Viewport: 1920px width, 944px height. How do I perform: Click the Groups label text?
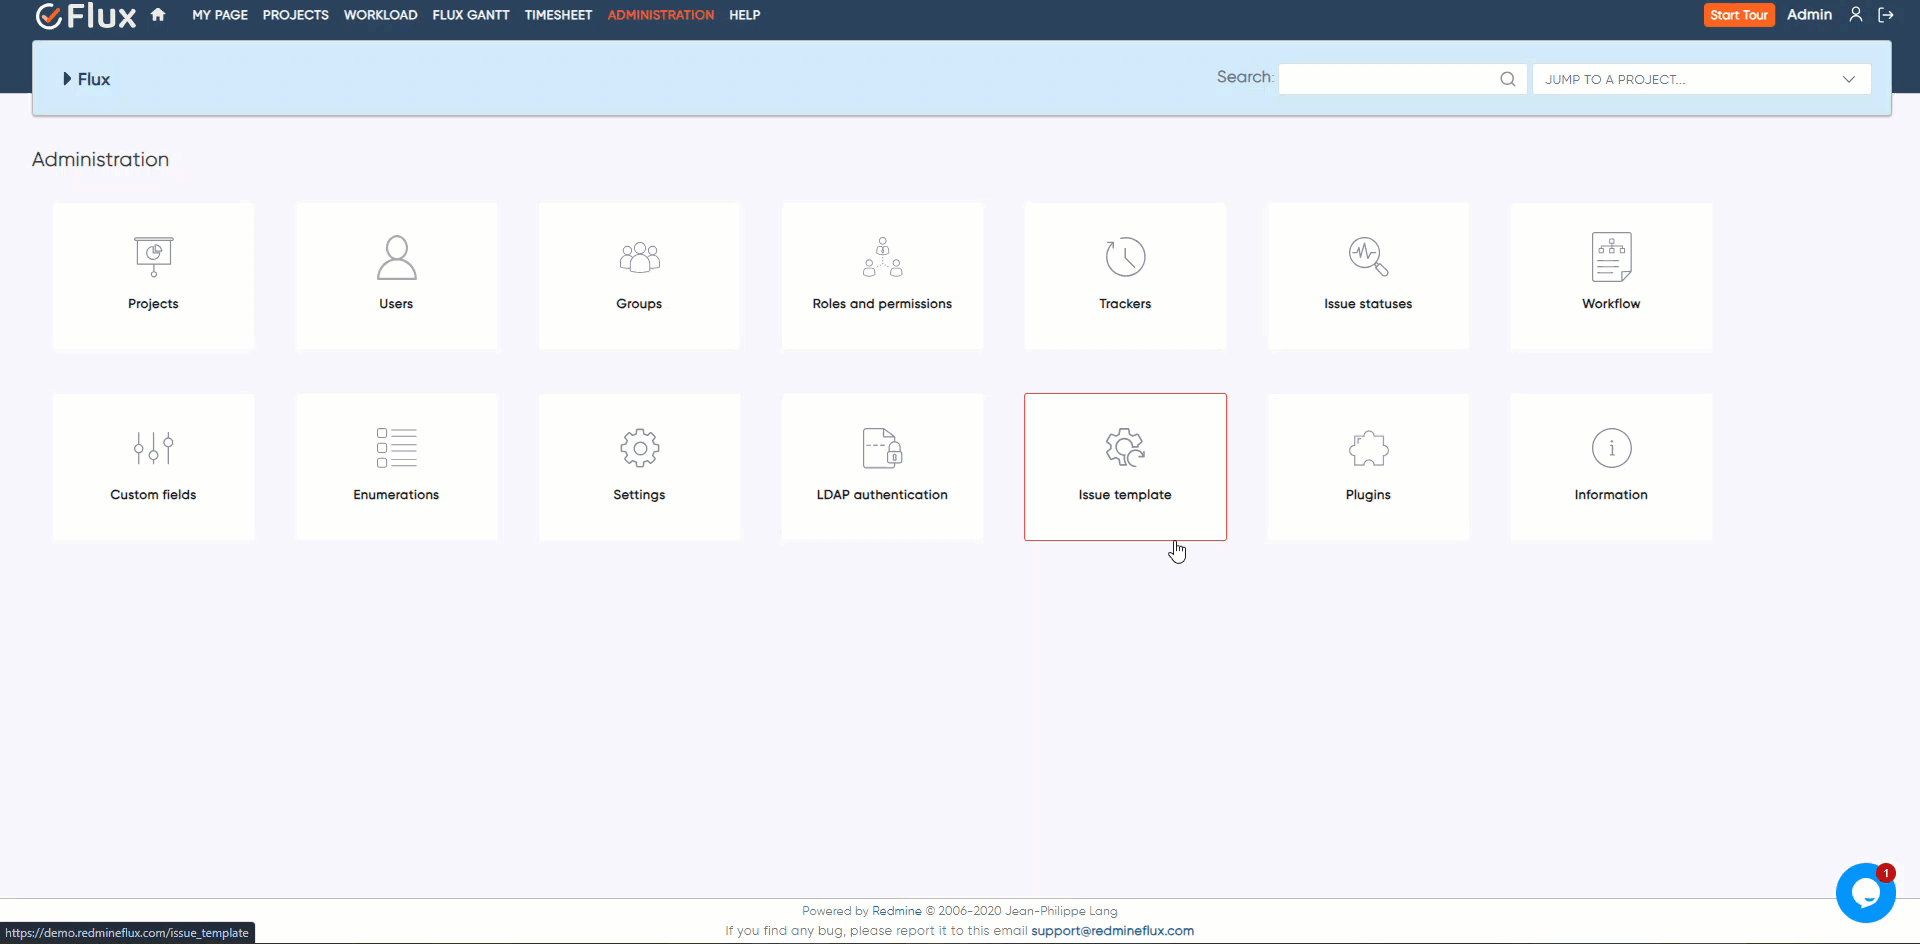pyautogui.click(x=639, y=304)
